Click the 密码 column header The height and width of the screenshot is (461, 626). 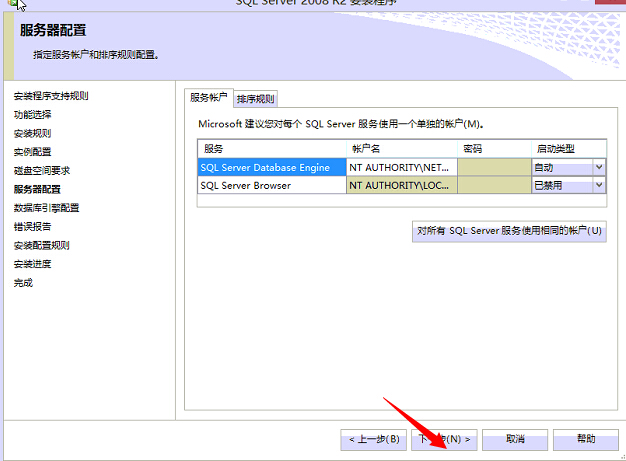tap(494, 149)
